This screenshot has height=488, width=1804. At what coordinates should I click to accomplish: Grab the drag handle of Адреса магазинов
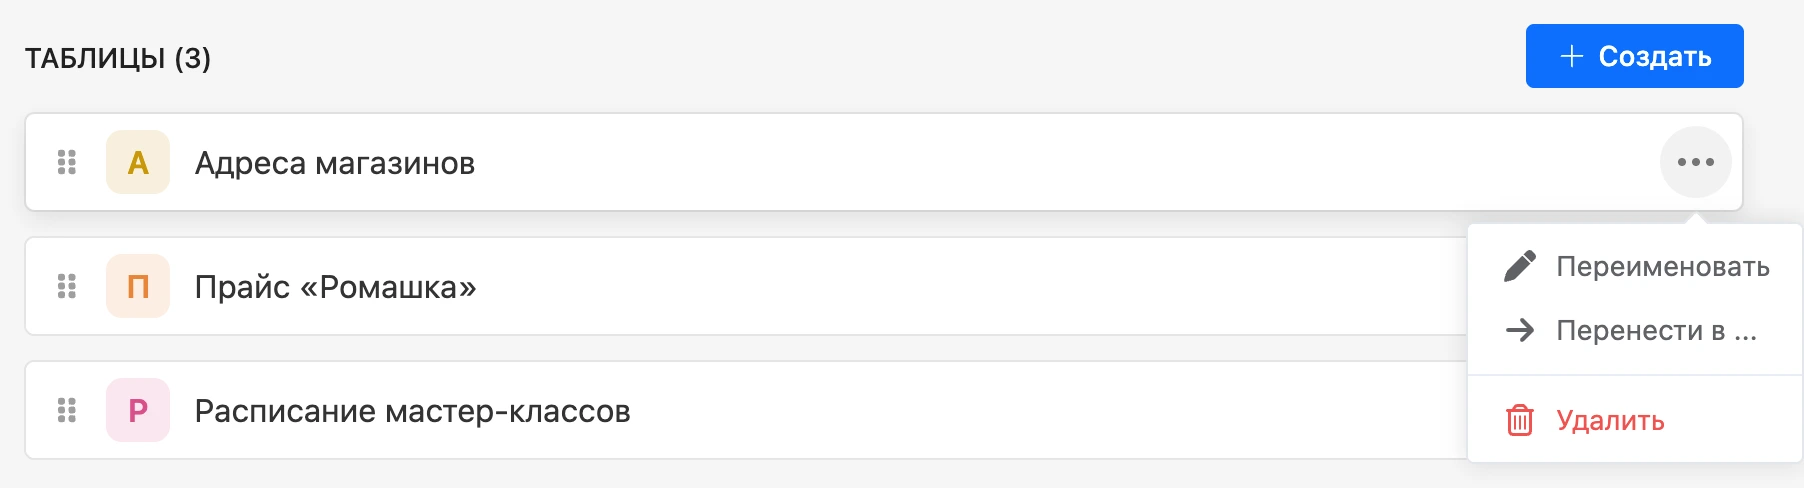click(67, 162)
